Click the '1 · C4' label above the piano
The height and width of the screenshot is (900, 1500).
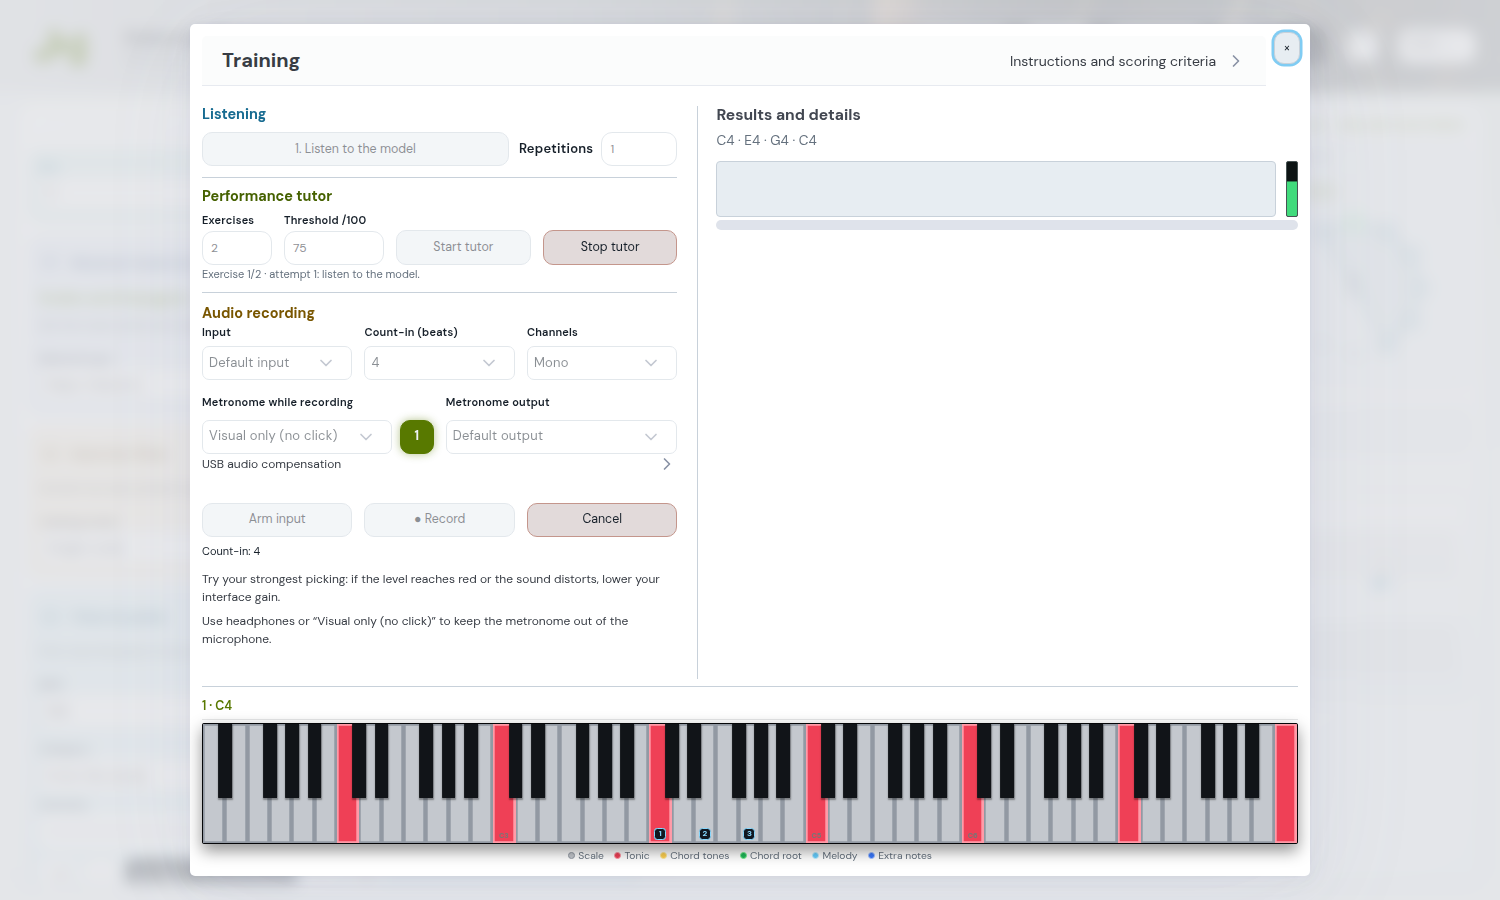(217, 705)
